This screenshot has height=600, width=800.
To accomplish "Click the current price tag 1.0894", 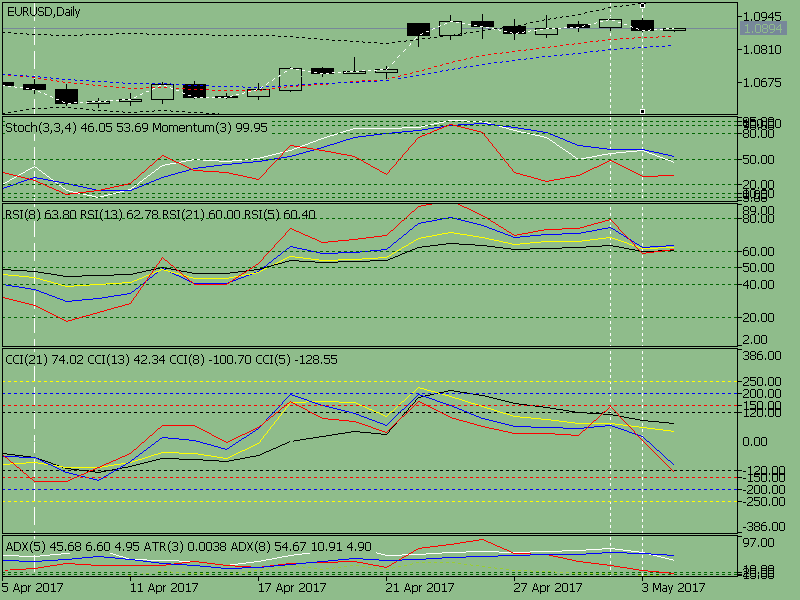I will [x=763, y=29].
